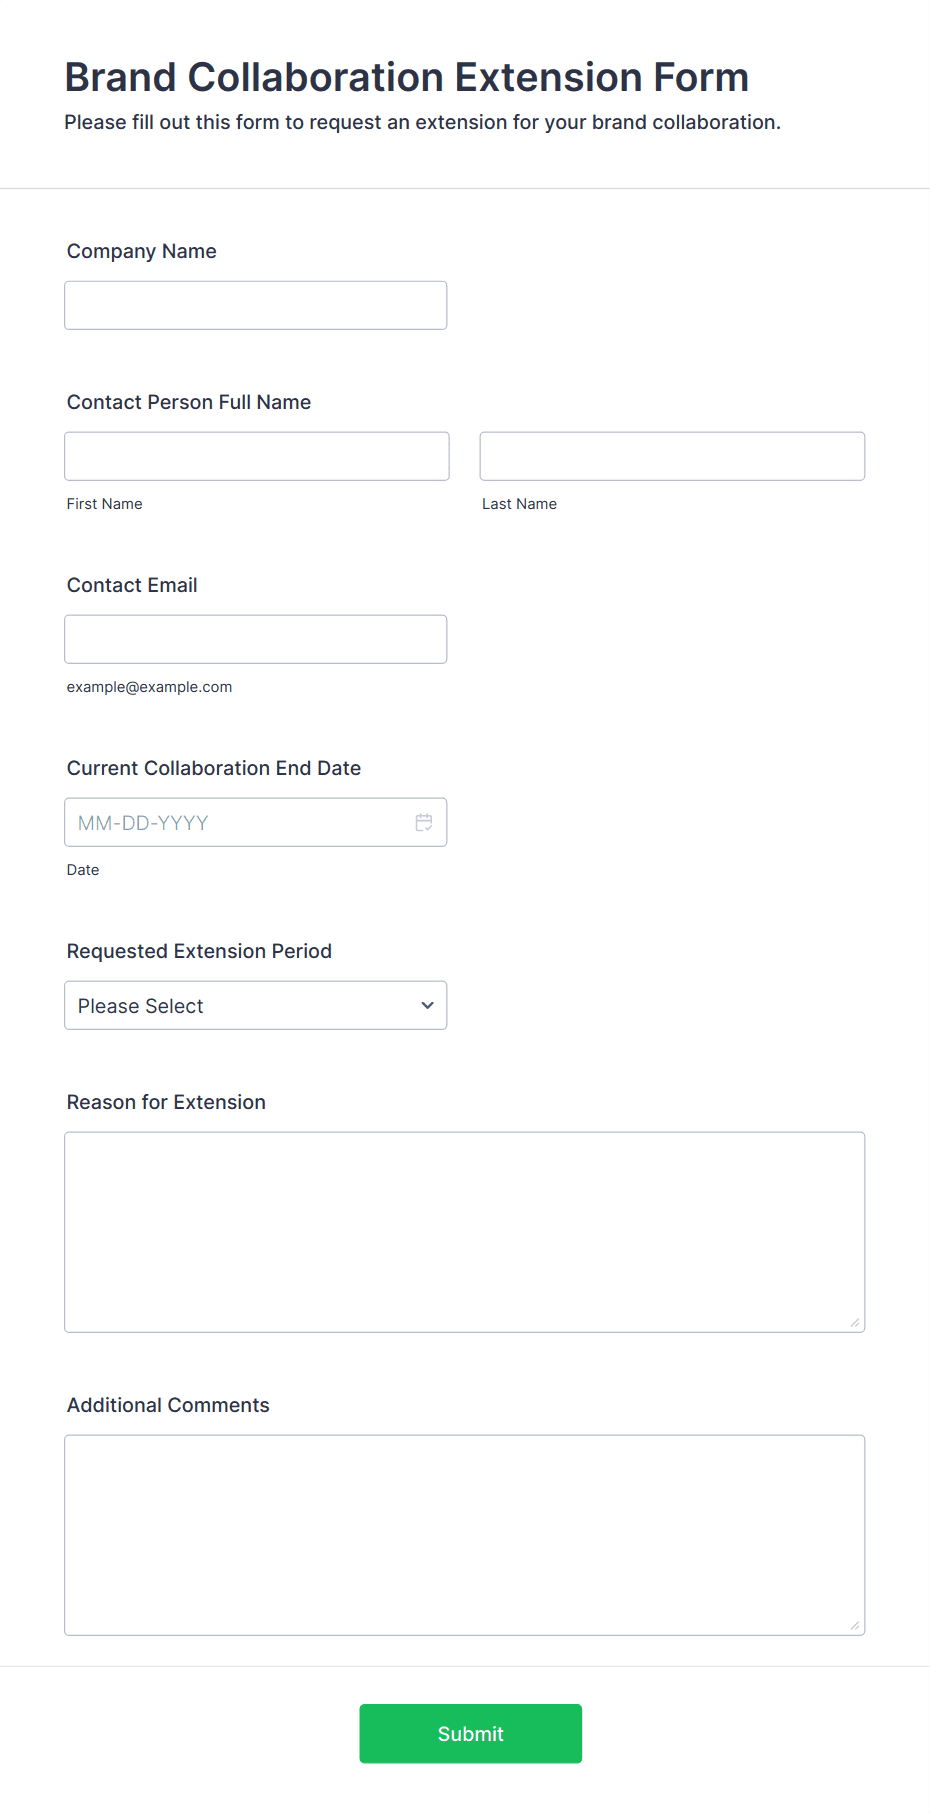The image size is (930, 1813).
Task: Open the Requested Extension Period dropdown
Action: click(x=256, y=1005)
